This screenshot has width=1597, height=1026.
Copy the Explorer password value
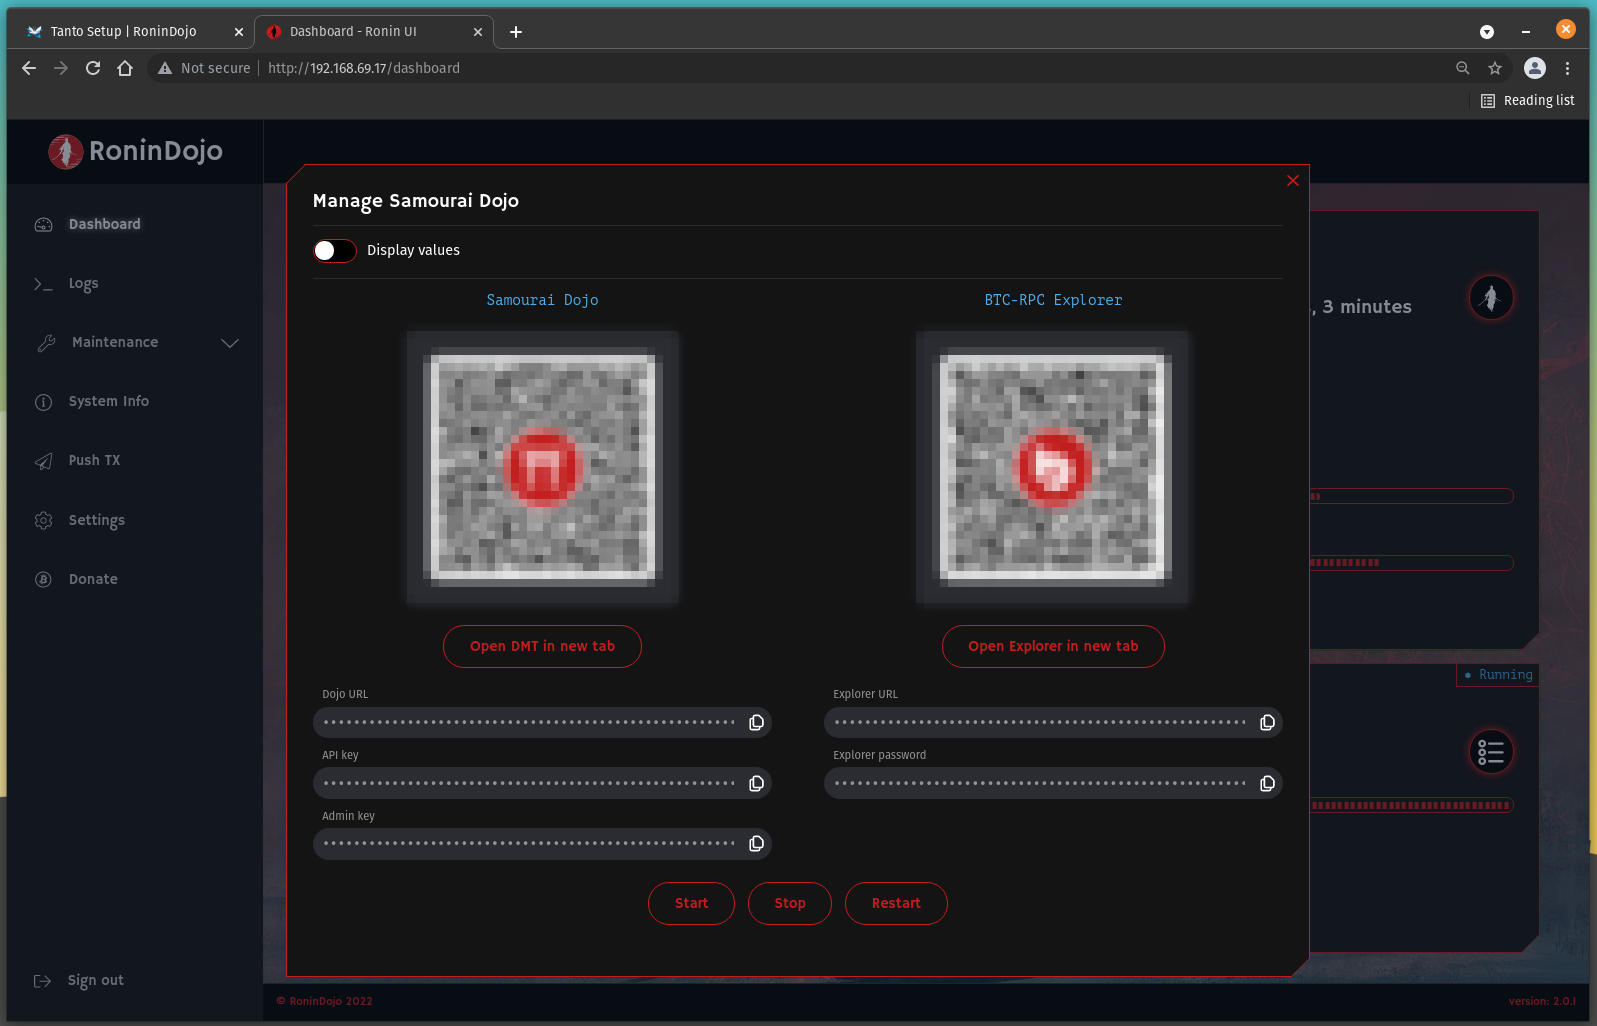click(1267, 783)
